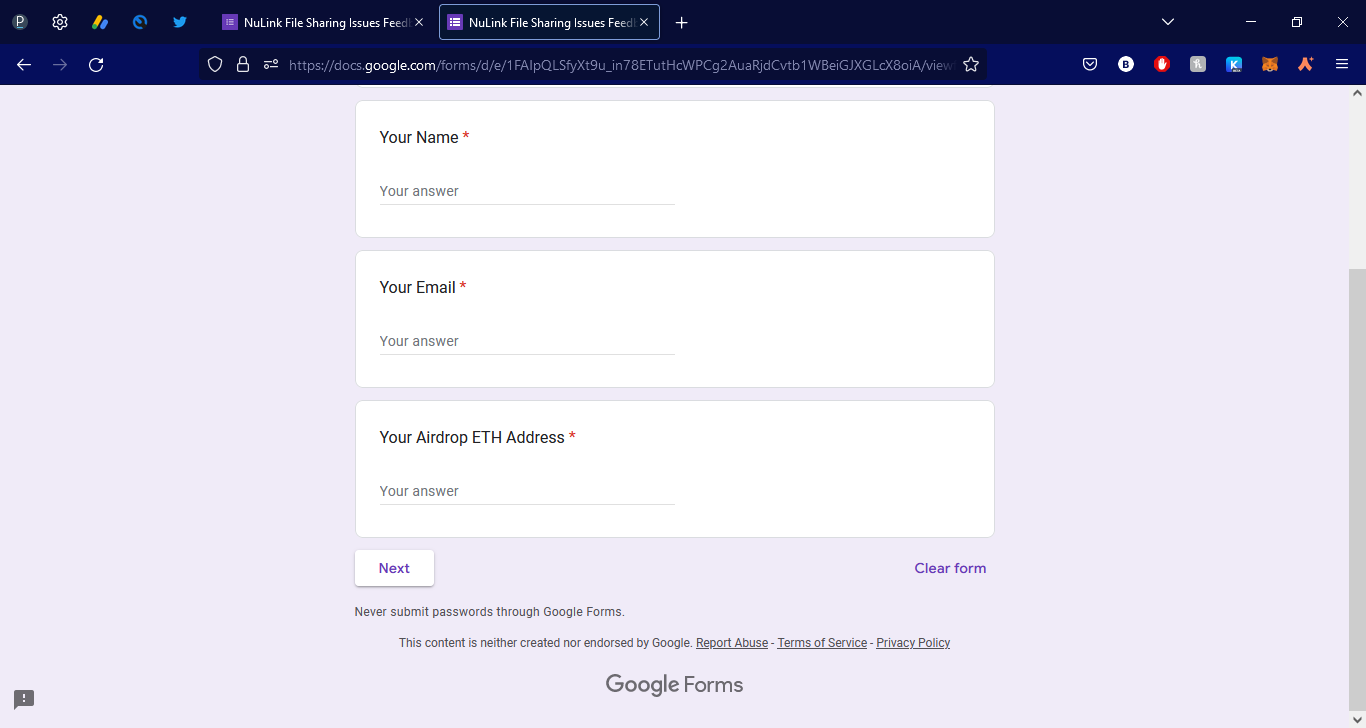Expand the list all tabs dropdown
The image size is (1366, 728).
[1167, 22]
